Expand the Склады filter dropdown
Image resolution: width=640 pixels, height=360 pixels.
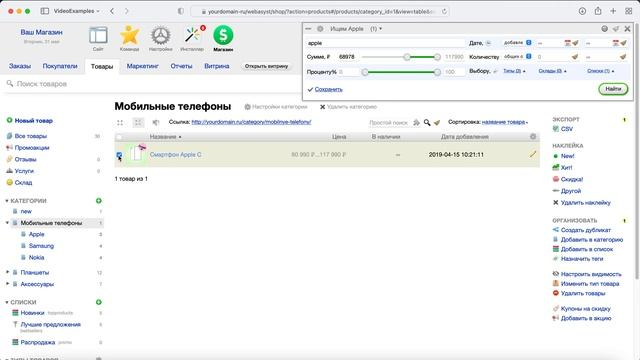pos(552,71)
